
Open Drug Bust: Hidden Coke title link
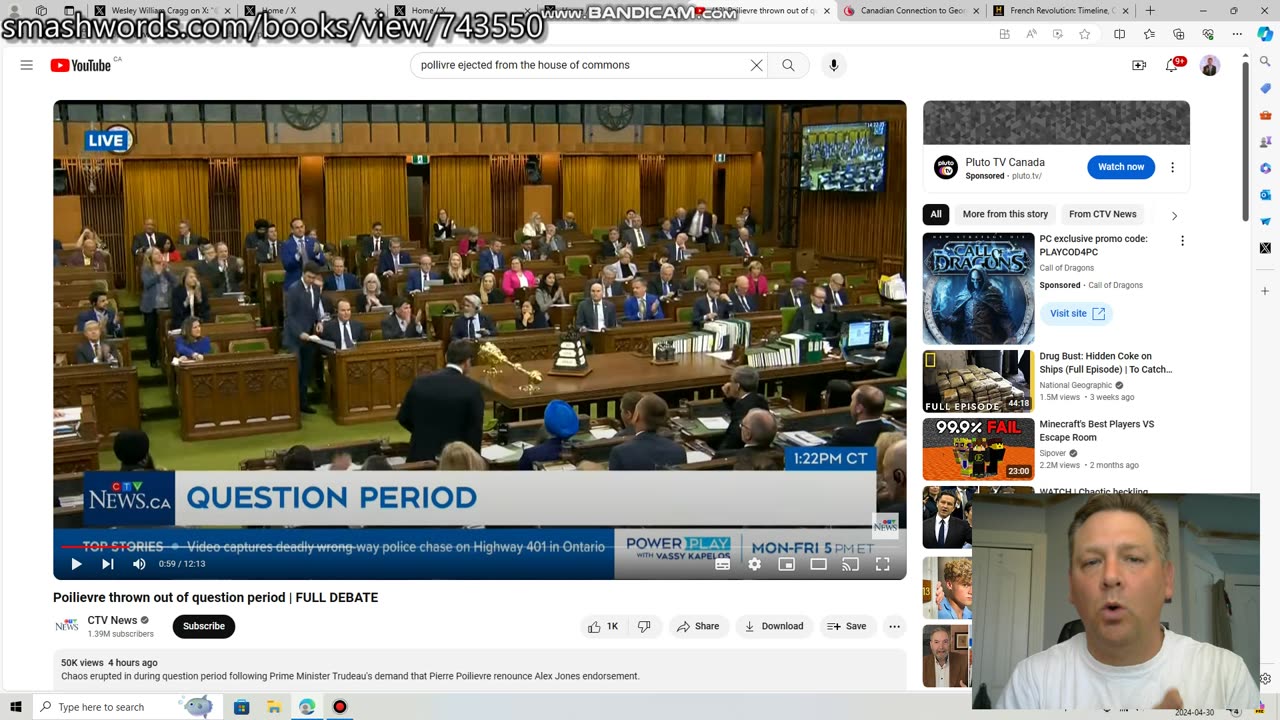pos(1105,362)
